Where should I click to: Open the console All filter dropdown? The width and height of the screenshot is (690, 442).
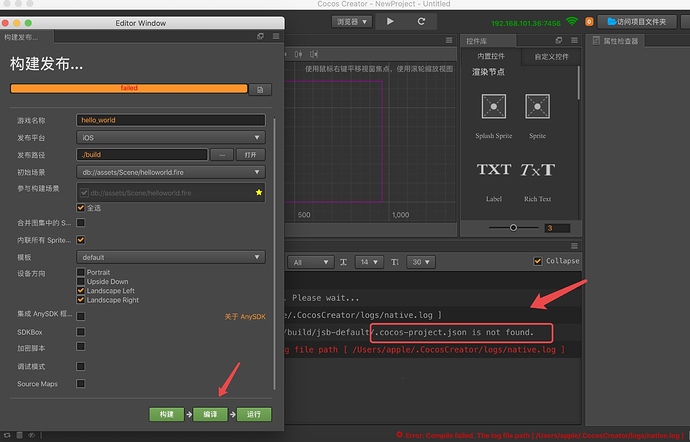click(311, 262)
